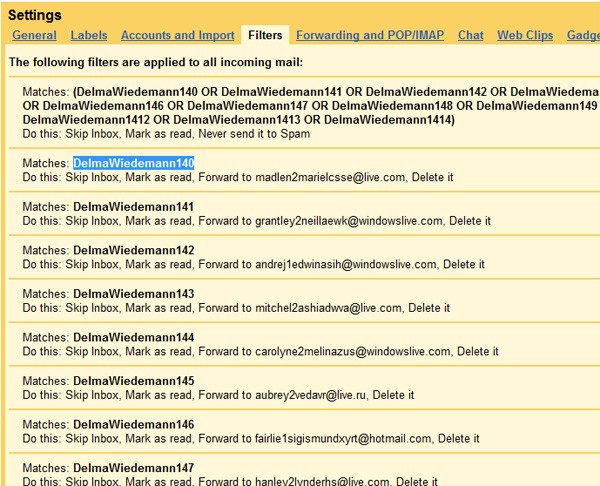Open the partially visible Gadgets tab
Image resolution: width=600 pixels, height=486 pixels.
[x=583, y=35]
